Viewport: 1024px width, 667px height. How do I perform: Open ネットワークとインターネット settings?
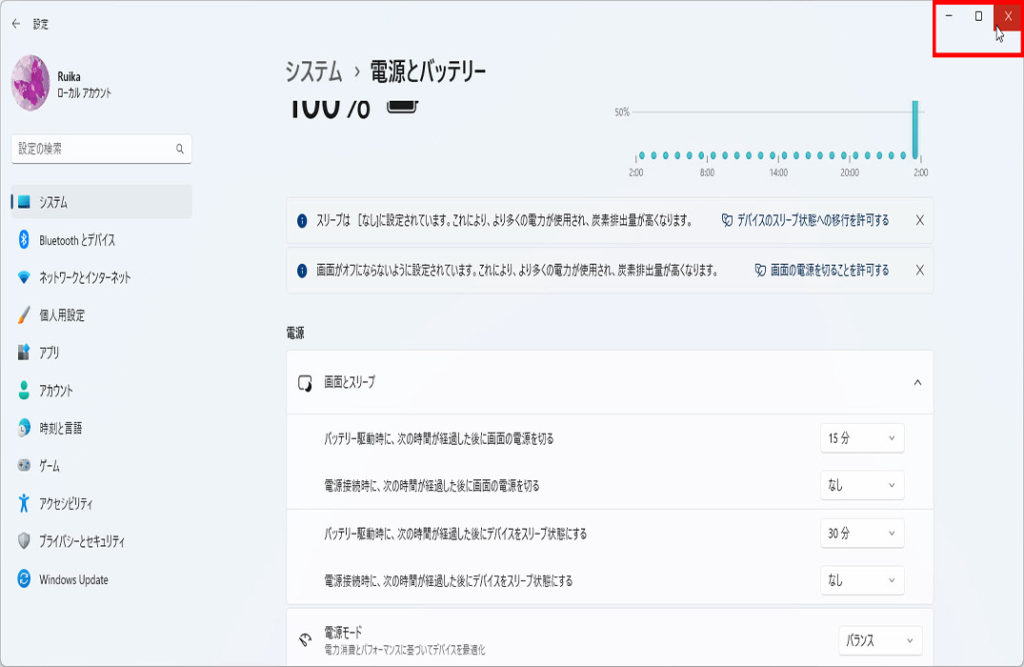pyautogui.click(x=84, y=278)
